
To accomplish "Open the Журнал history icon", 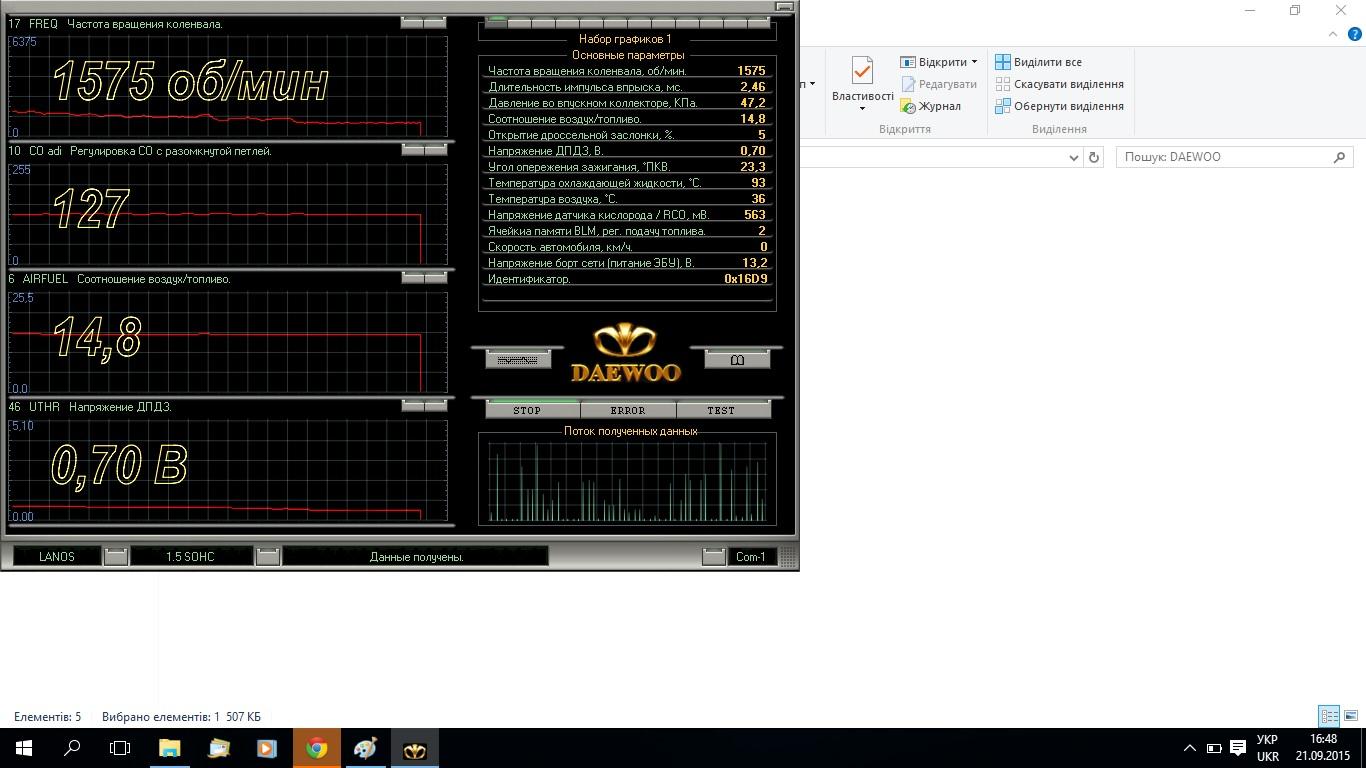I will [909, 107].
